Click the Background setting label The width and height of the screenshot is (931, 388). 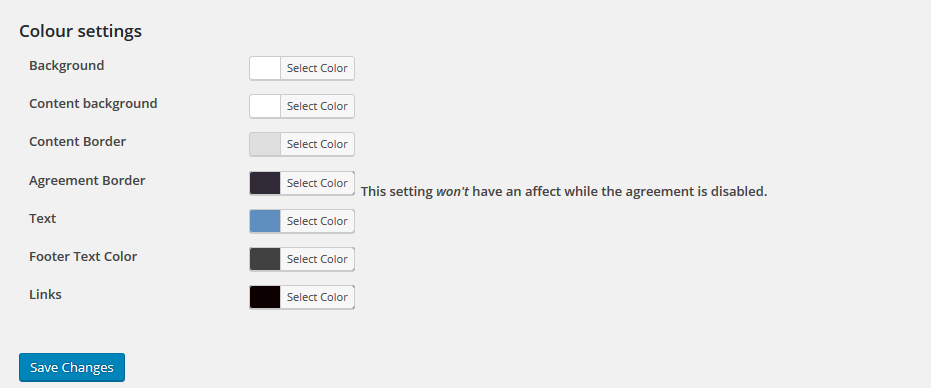click(66, 65)
